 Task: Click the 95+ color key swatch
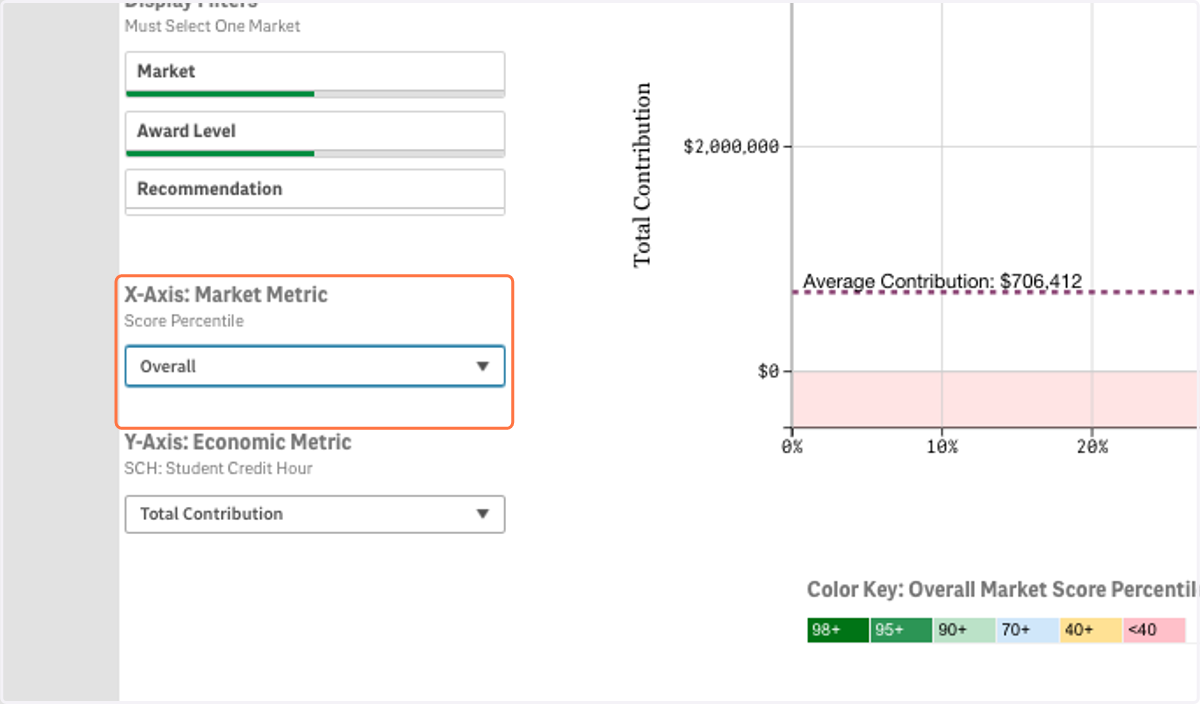click(x=901, y=630)
